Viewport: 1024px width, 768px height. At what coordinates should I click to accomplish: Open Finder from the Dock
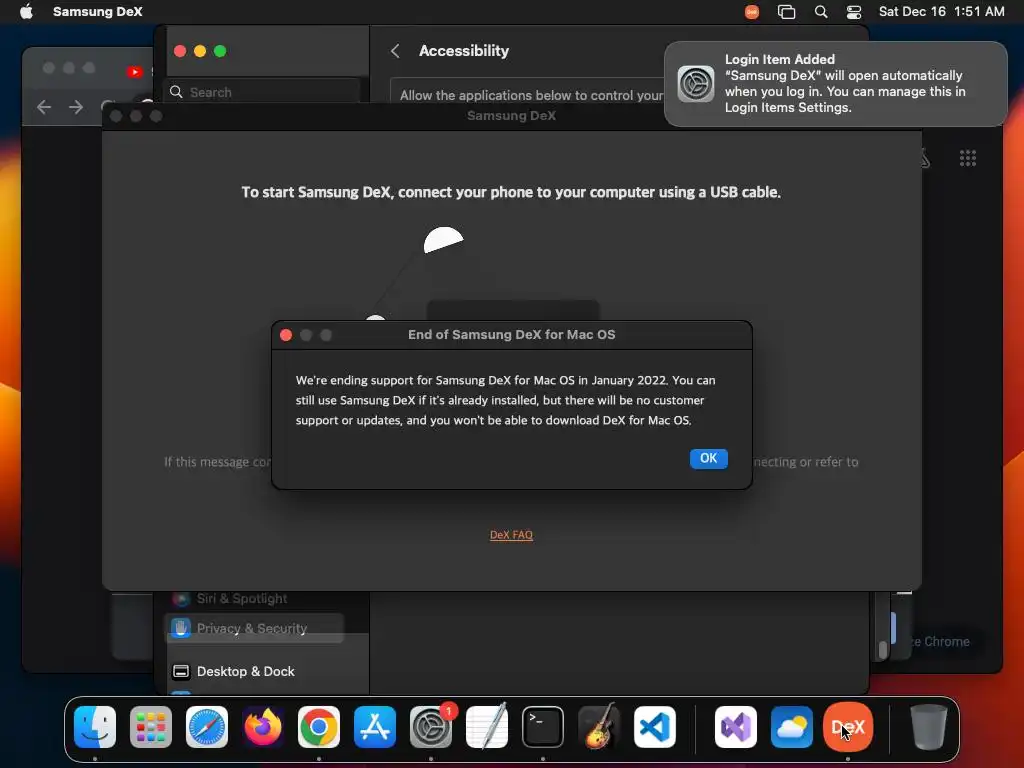[95, 727]
